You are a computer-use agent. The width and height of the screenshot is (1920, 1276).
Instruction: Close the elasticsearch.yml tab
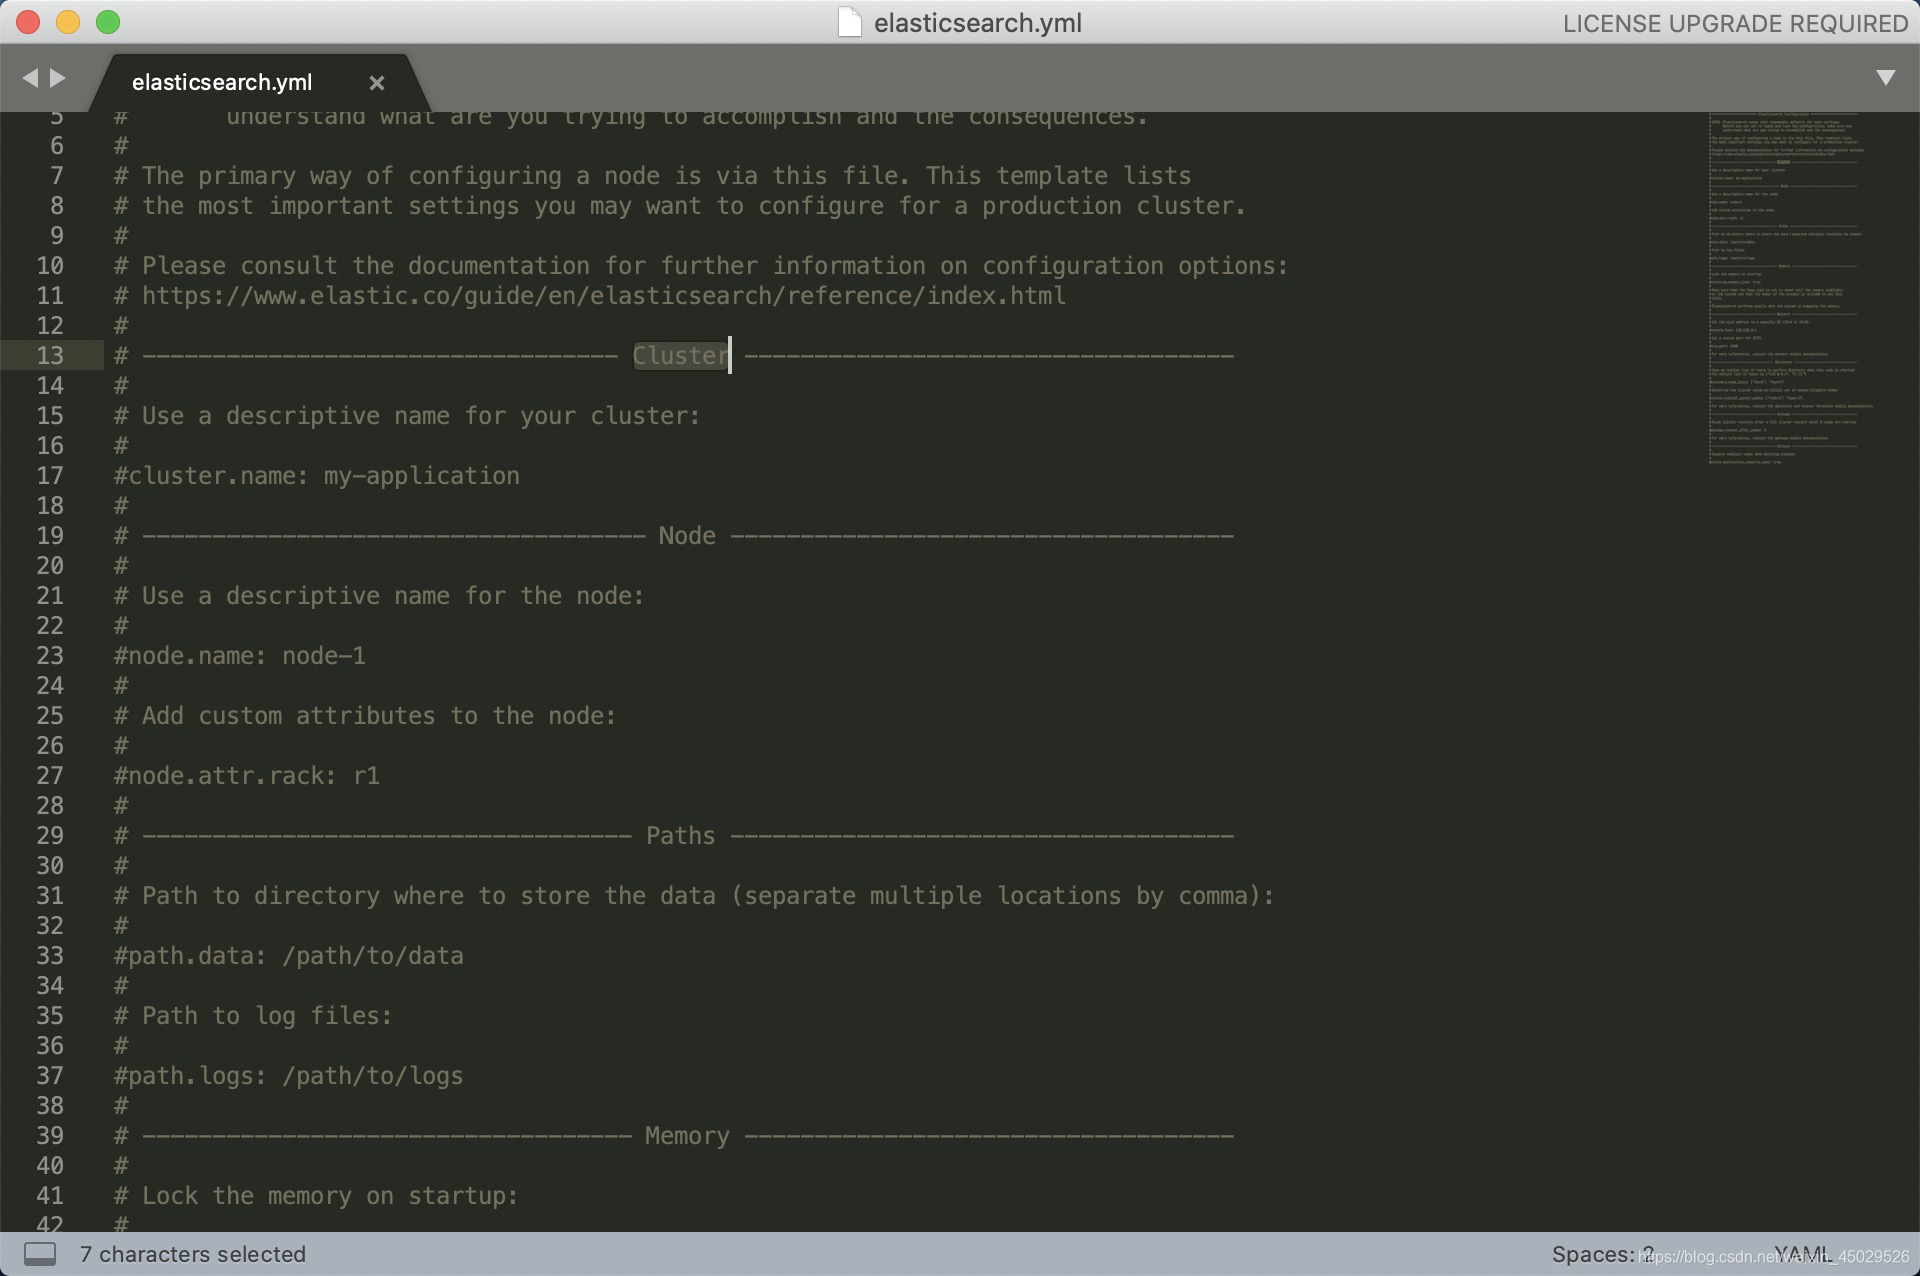click(x=377, y=83)
